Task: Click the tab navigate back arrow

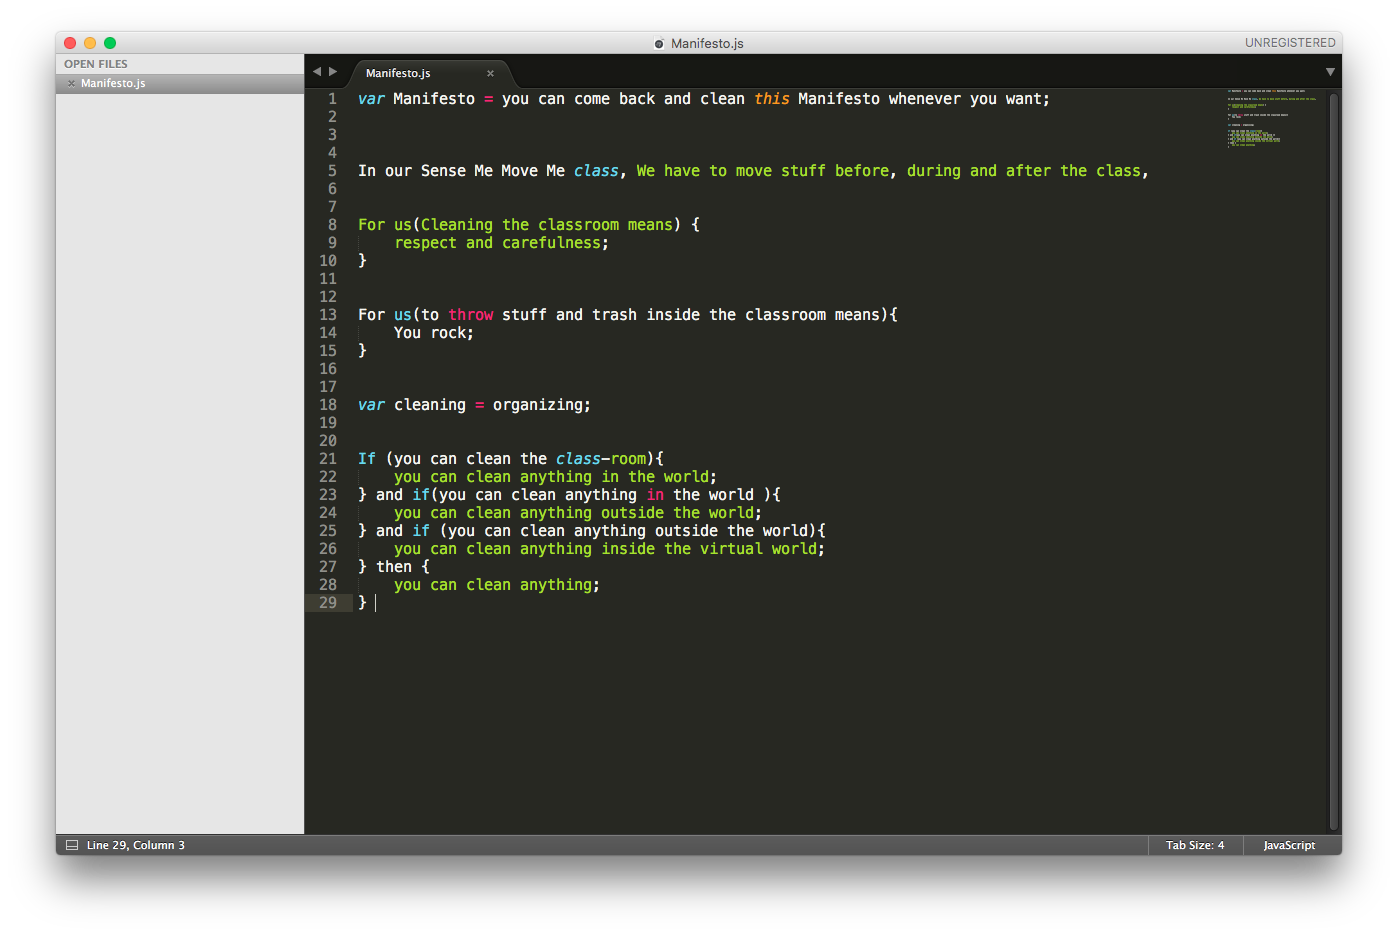Action: coord(317,72)
